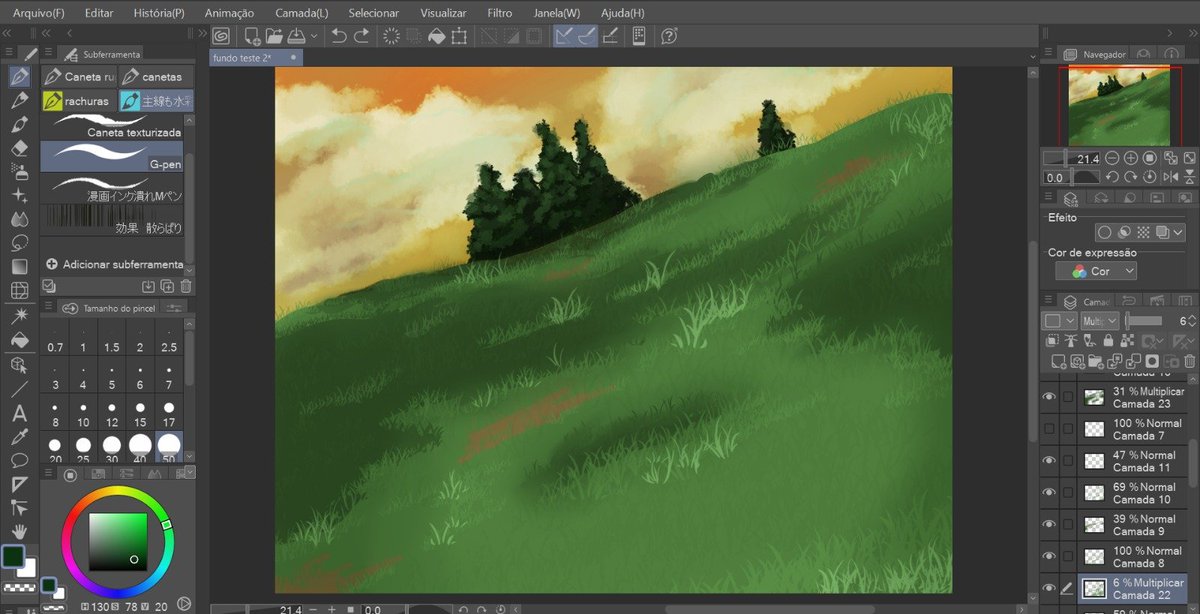The image size is (1200, 614).
Task: Select brush size 2.5
Action: pyautogui.click(x=169, y=338)
